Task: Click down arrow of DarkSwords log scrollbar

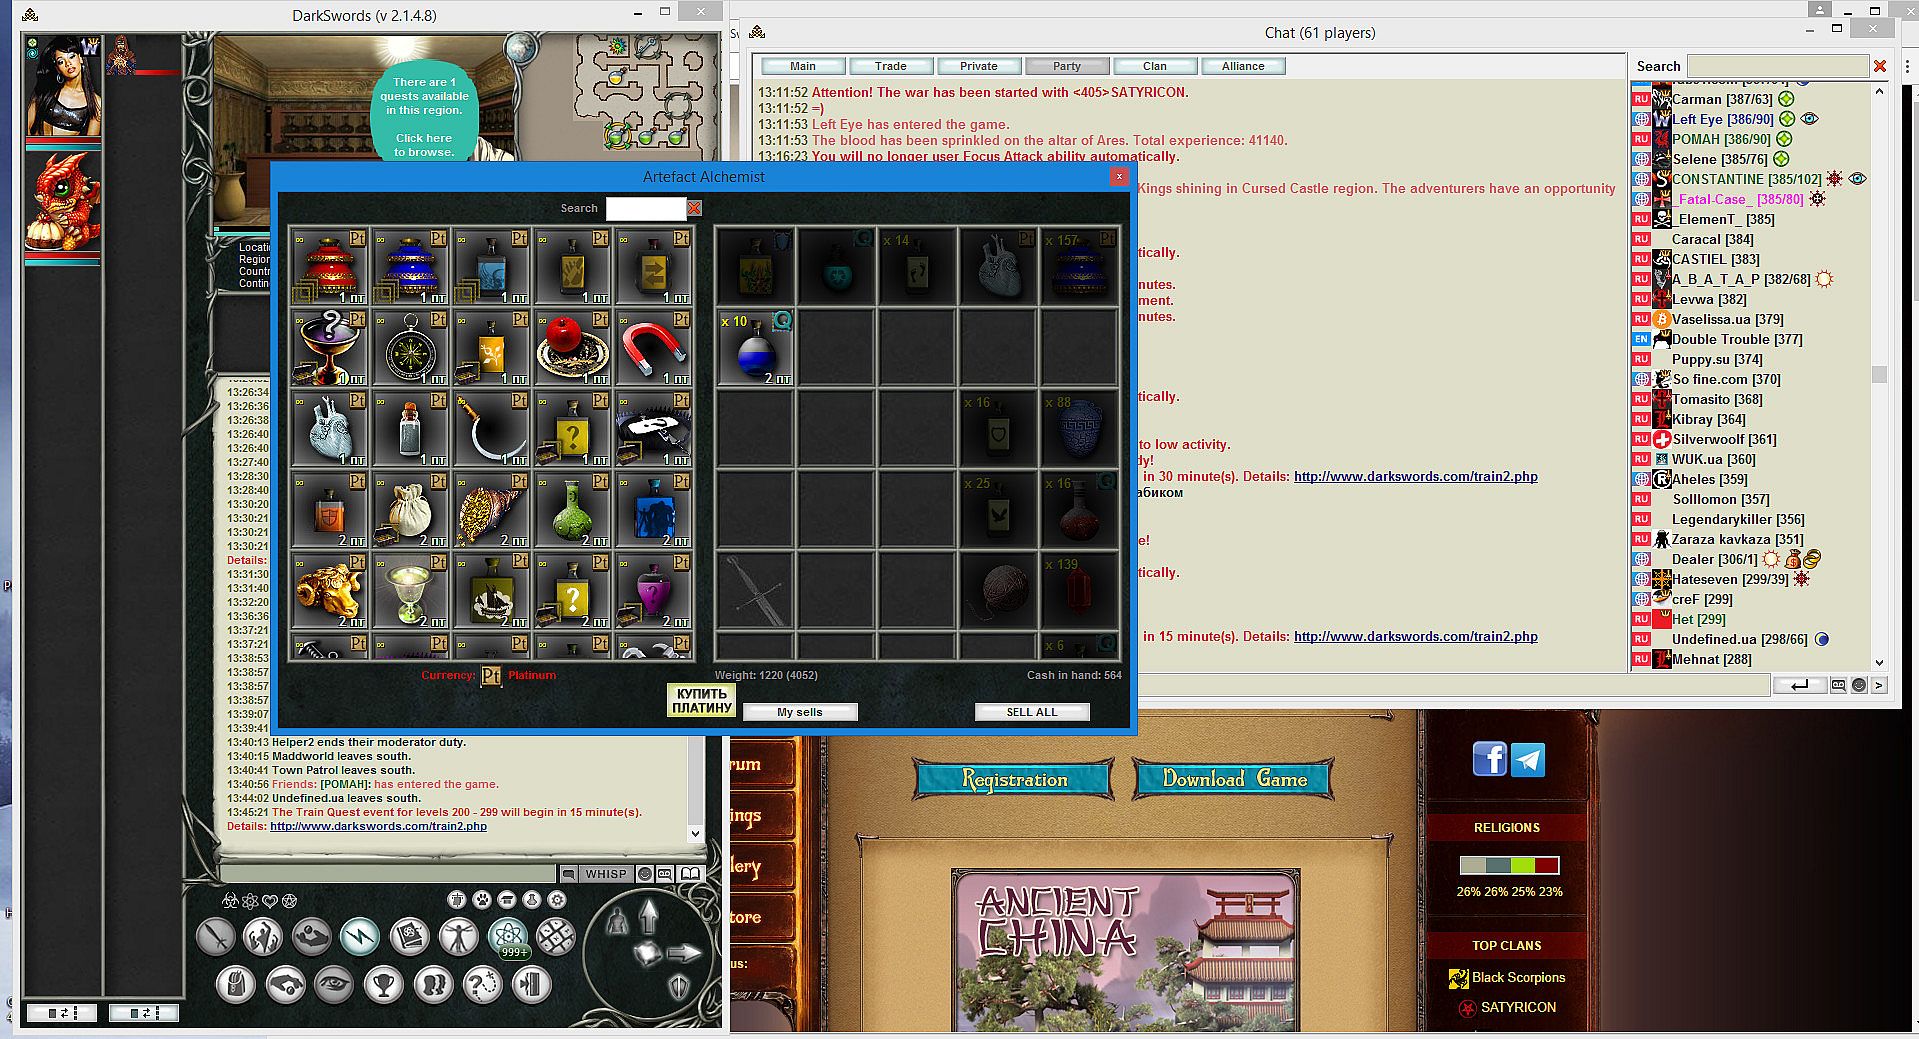Action: click(x=696, y=832)
